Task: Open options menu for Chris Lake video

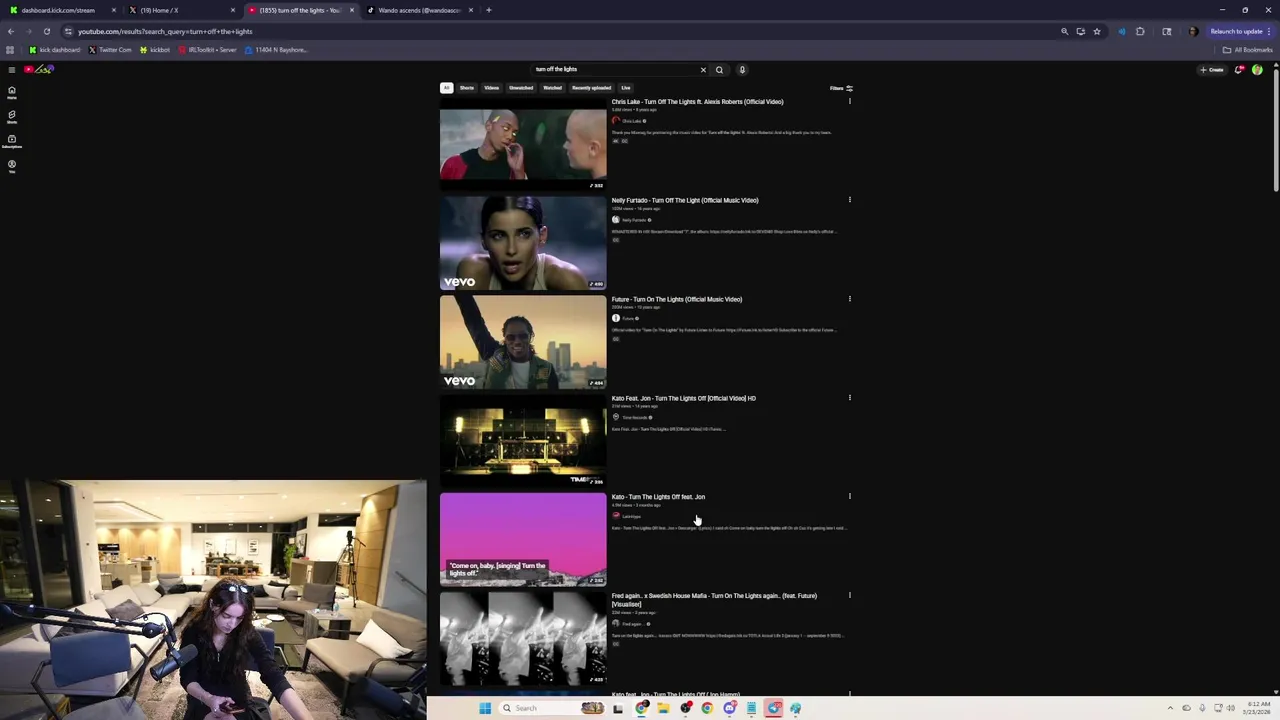Action: 850,101
